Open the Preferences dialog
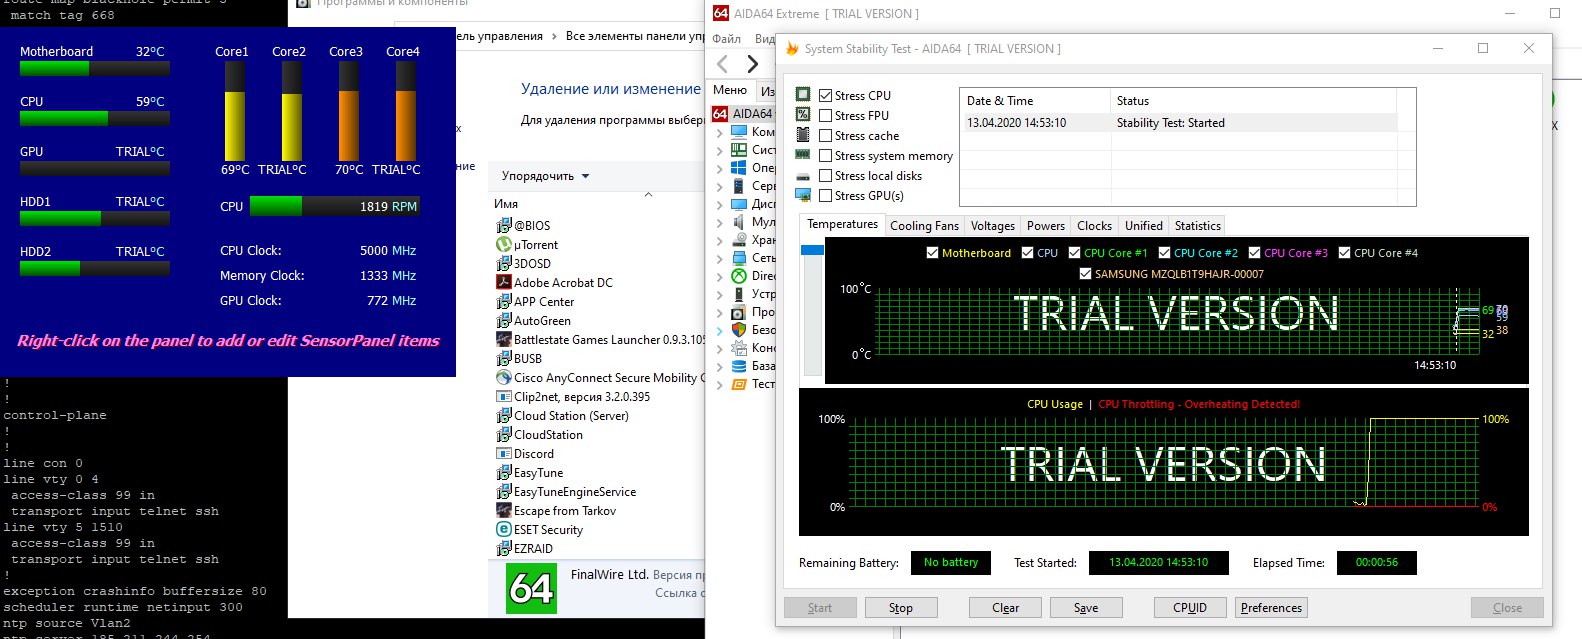Viewport: 1582px width, 639px height. [x=1271, y=607]
